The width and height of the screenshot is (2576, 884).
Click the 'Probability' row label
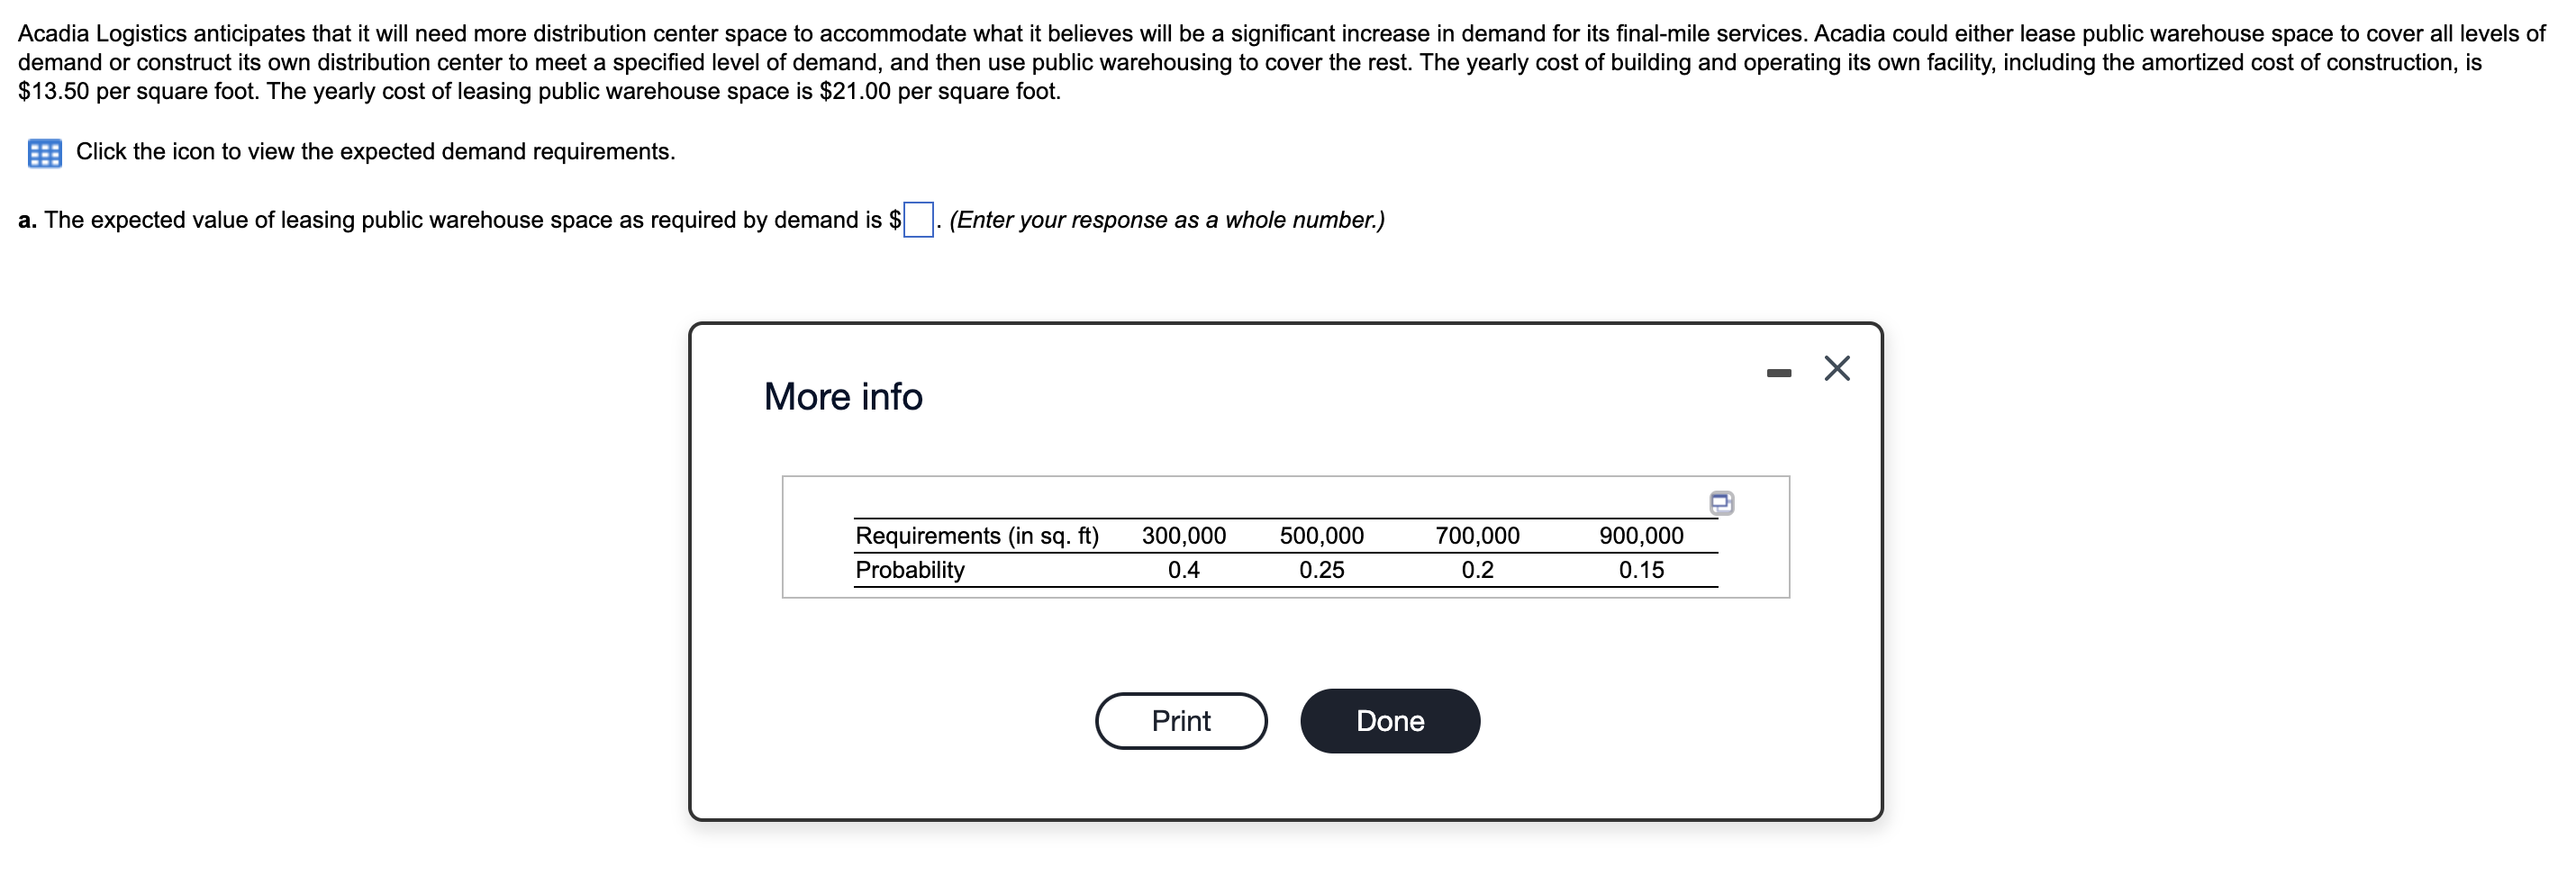tap(910, 570)
